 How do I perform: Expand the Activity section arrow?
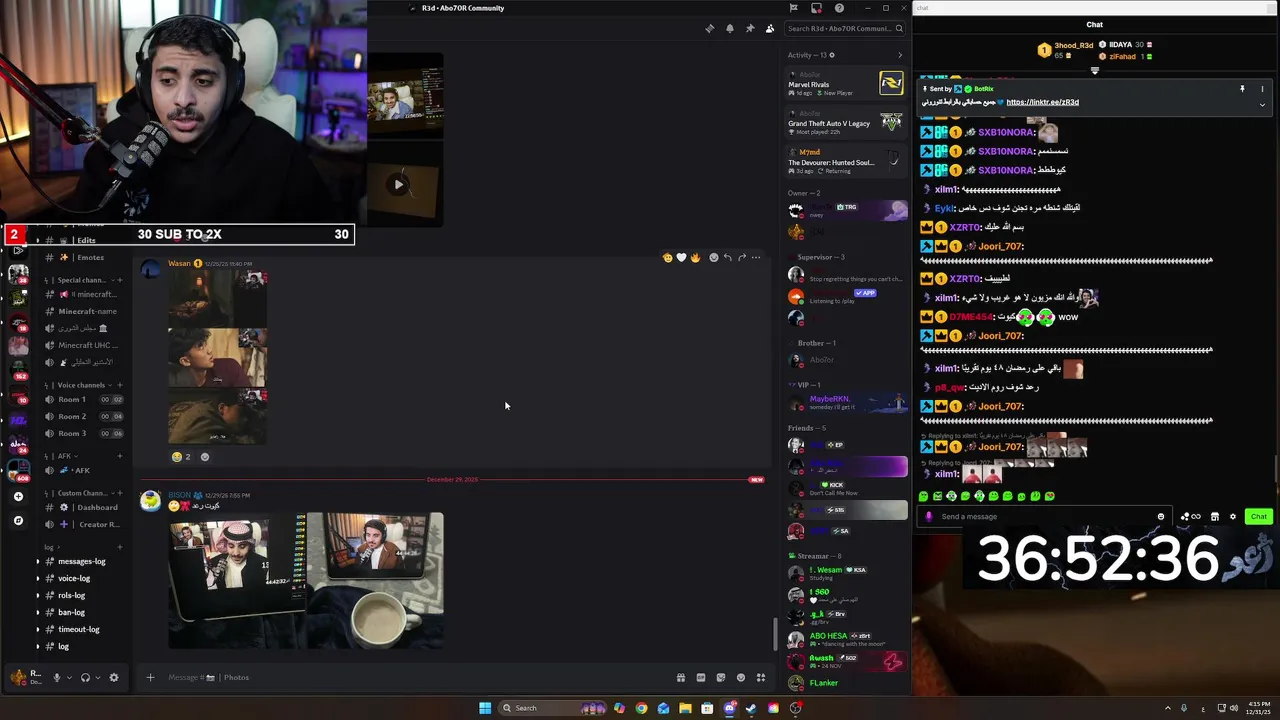899,55
